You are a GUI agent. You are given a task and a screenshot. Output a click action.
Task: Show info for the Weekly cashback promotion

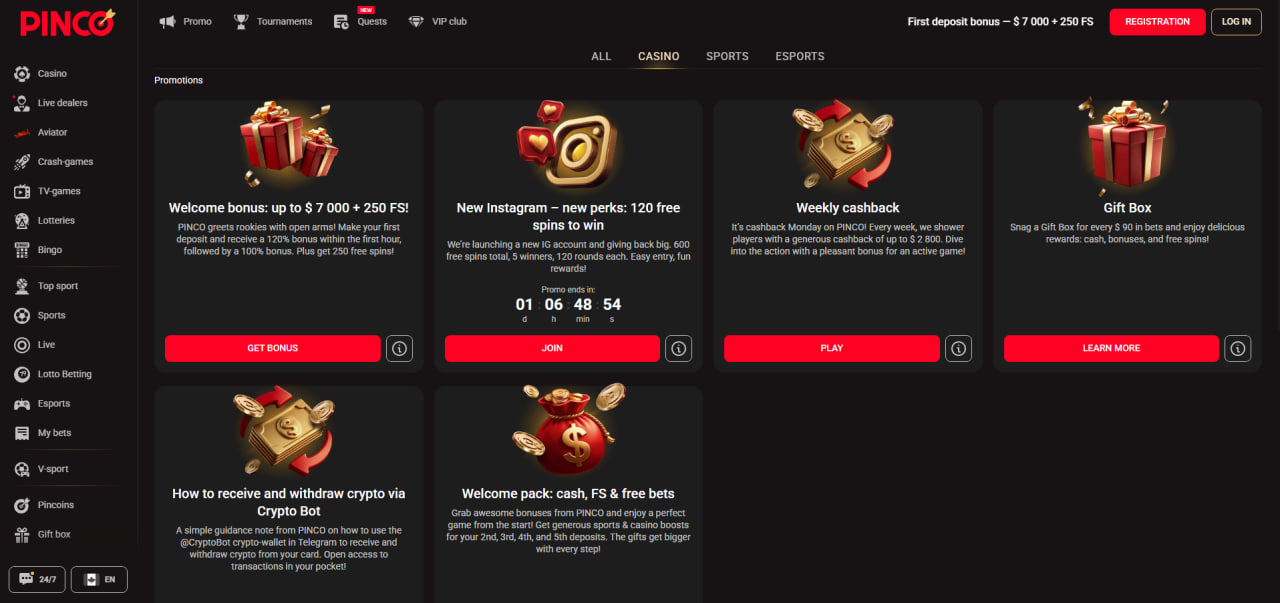pos(958,348)
